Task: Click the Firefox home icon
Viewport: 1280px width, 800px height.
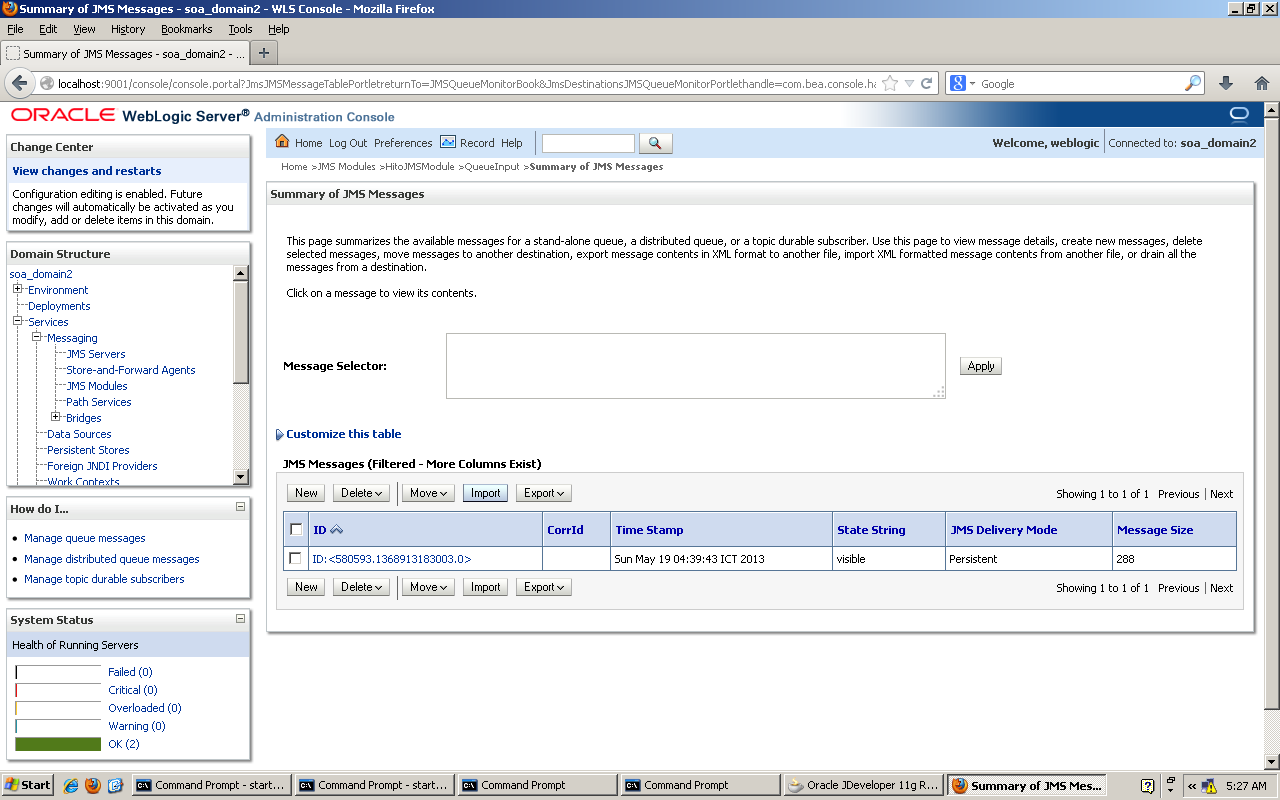Action: point(1261,83)
